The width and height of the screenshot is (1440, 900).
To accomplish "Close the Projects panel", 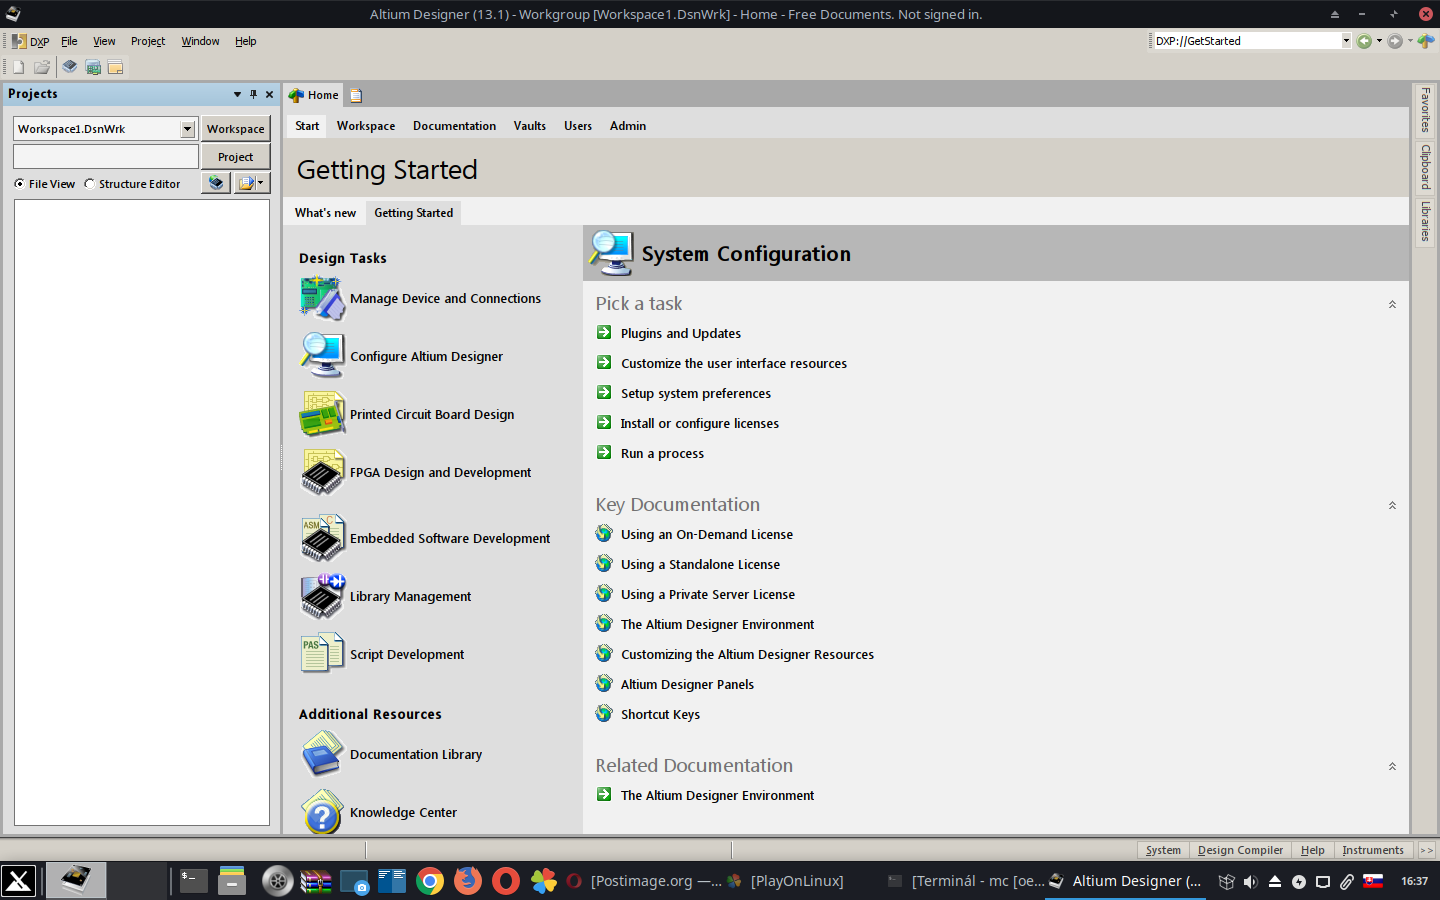I will (269, 94).
